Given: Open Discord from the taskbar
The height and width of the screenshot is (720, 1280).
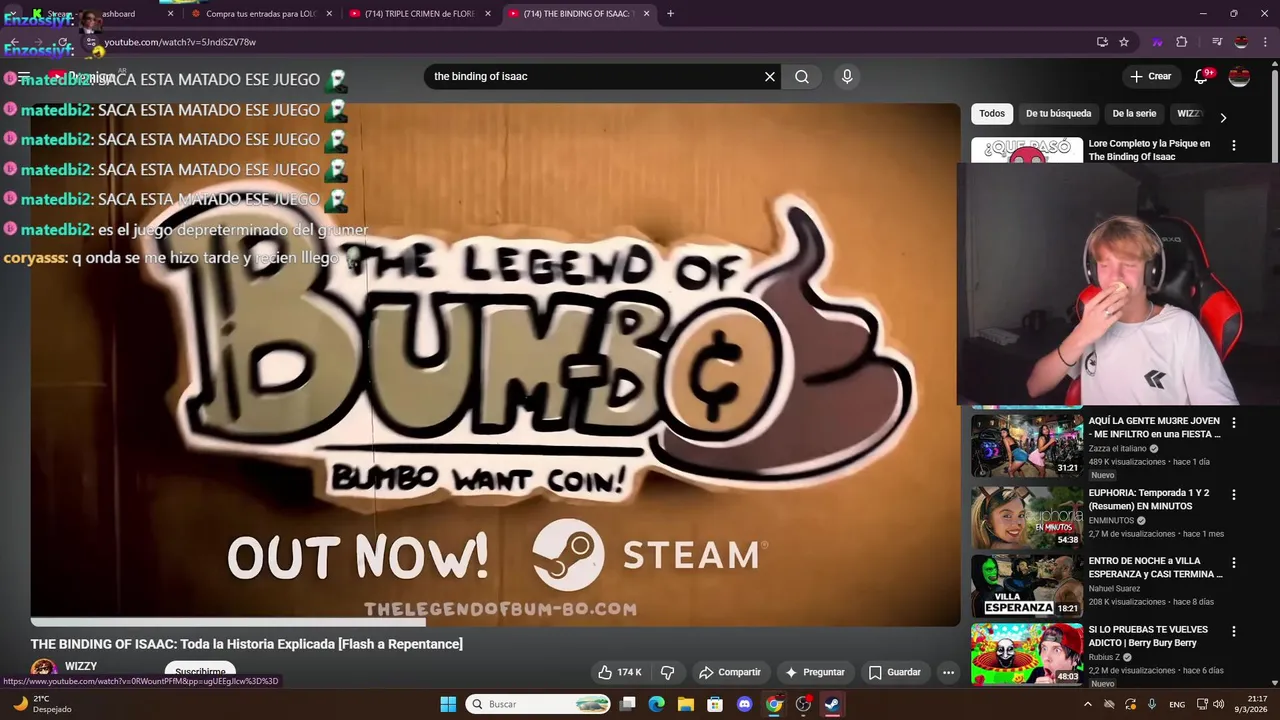Looking at the screenshot, I should tap(744, 704).
